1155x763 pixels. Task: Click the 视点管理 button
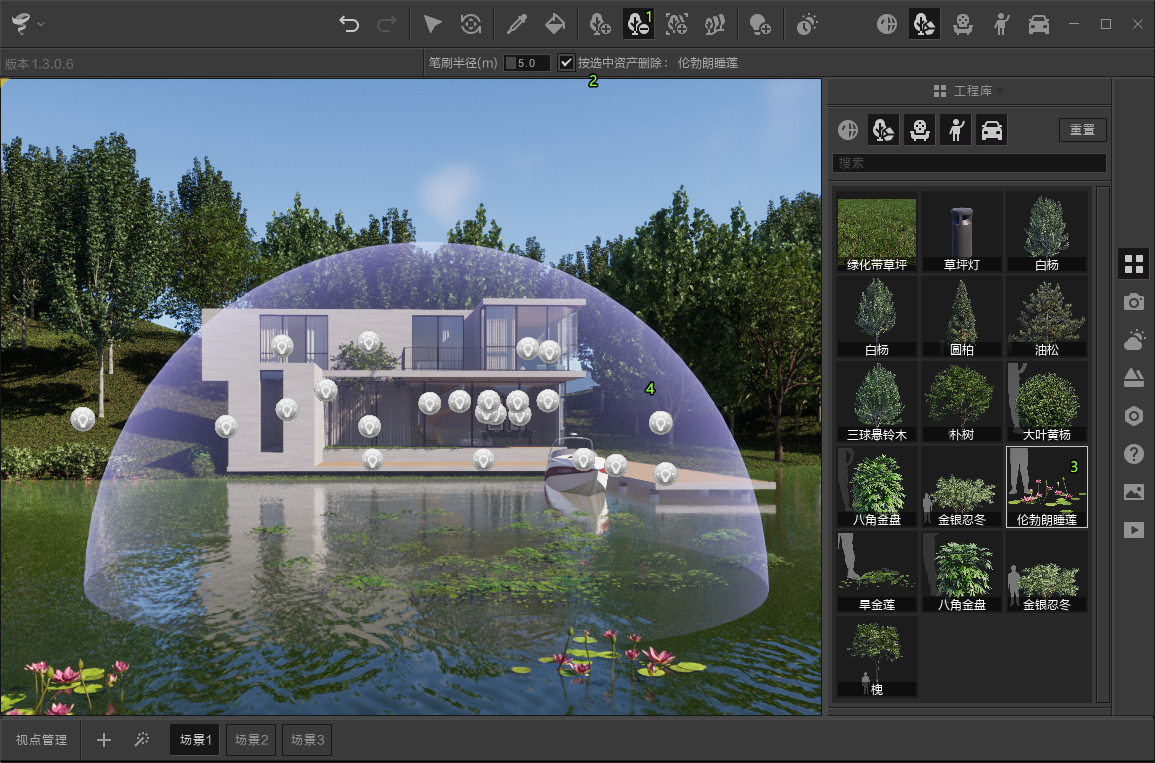coord(41,740)
